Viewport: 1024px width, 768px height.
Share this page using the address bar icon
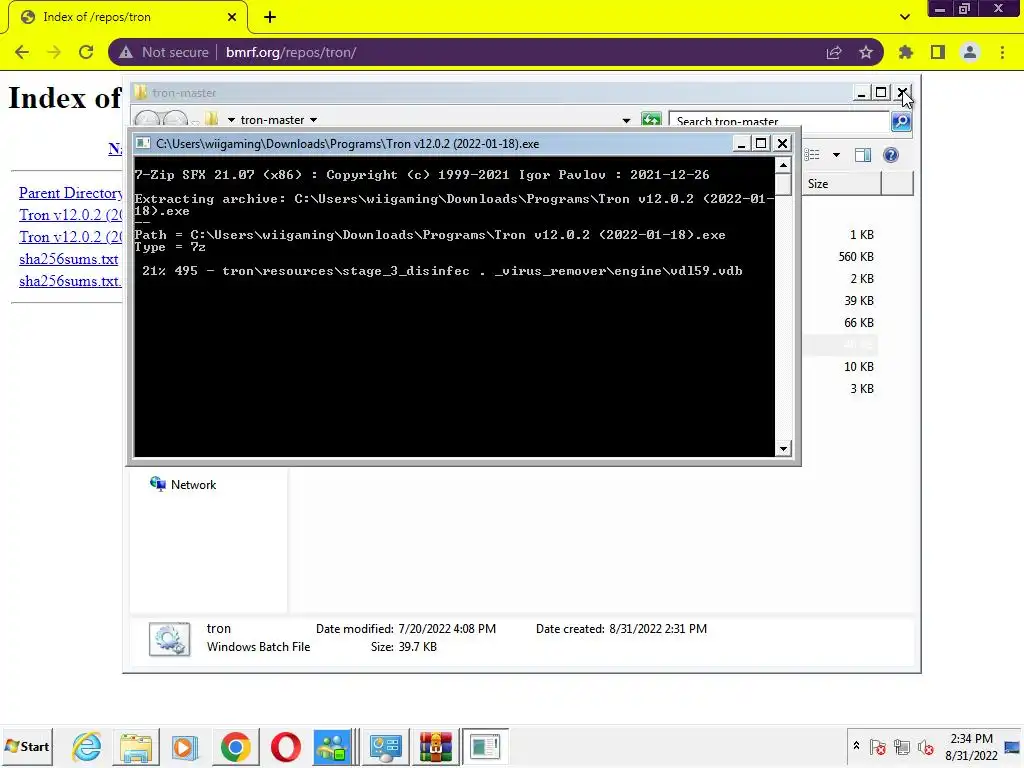pos(834,52)
